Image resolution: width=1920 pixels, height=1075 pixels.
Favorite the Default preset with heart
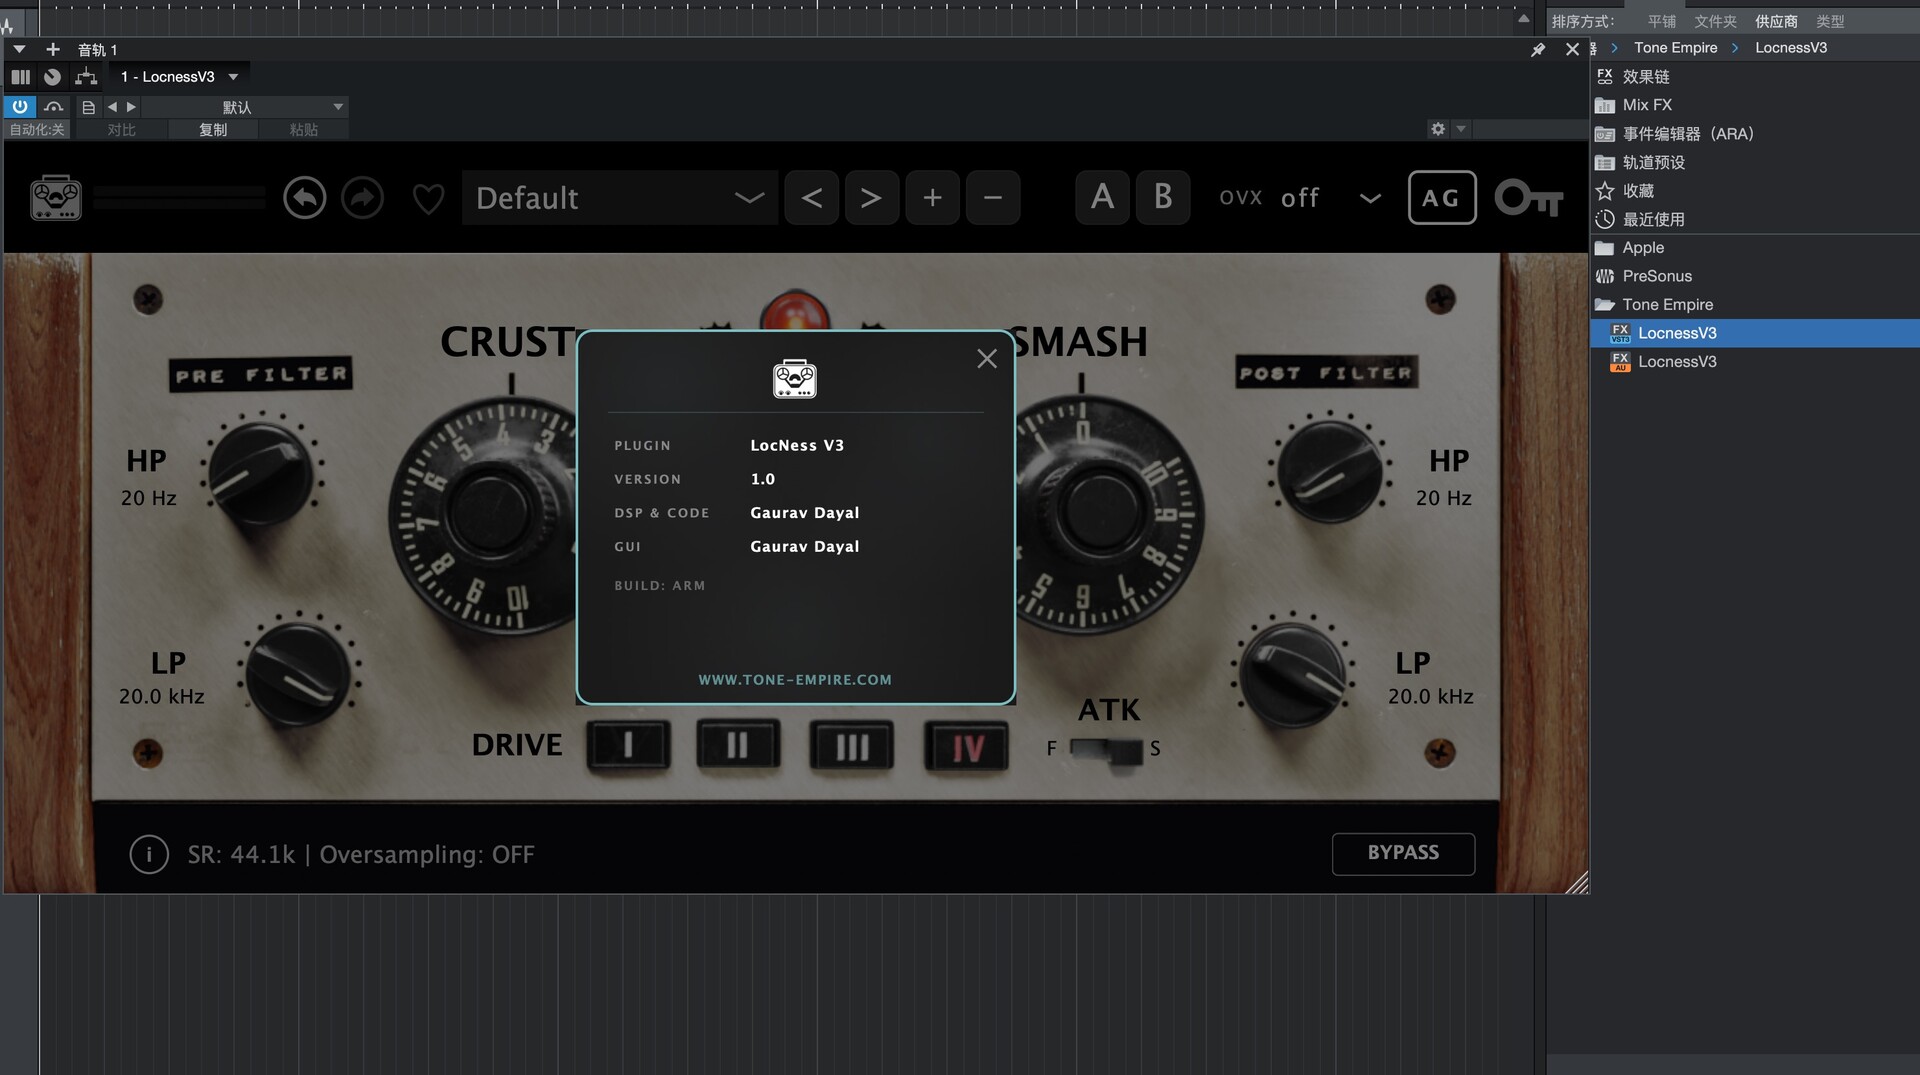coord(428,199)
